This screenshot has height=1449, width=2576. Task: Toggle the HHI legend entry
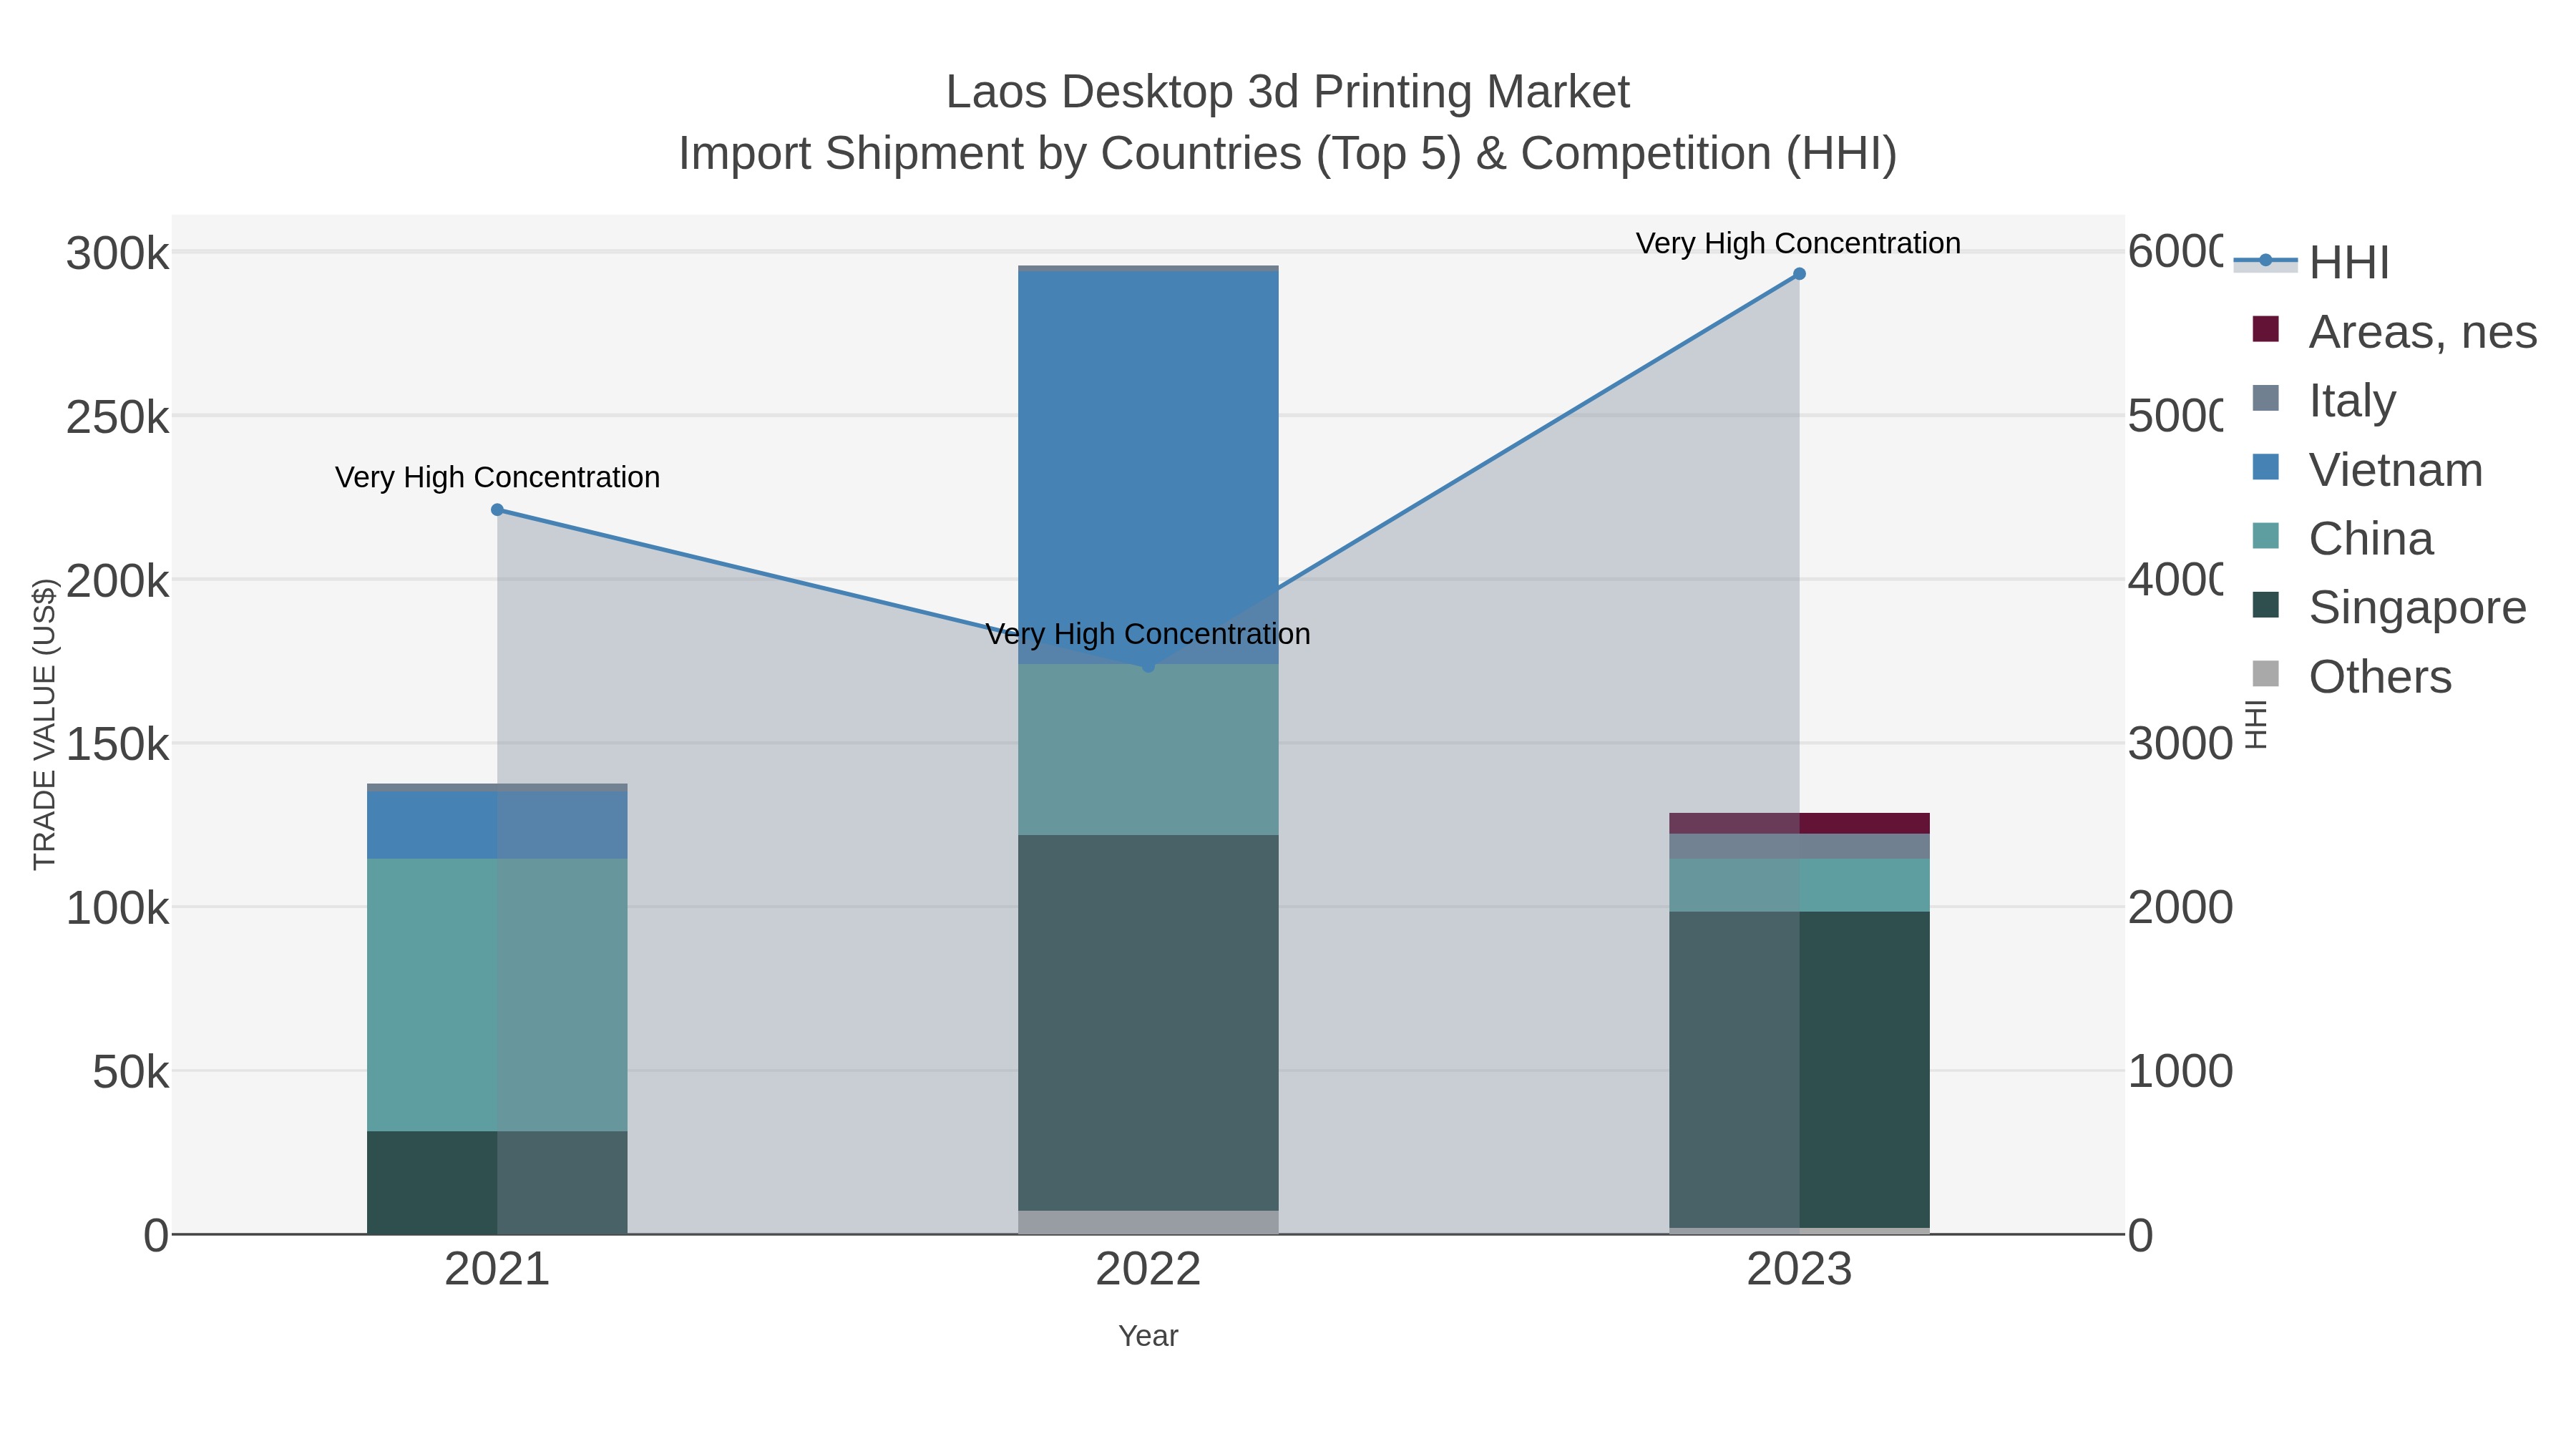2312,262
